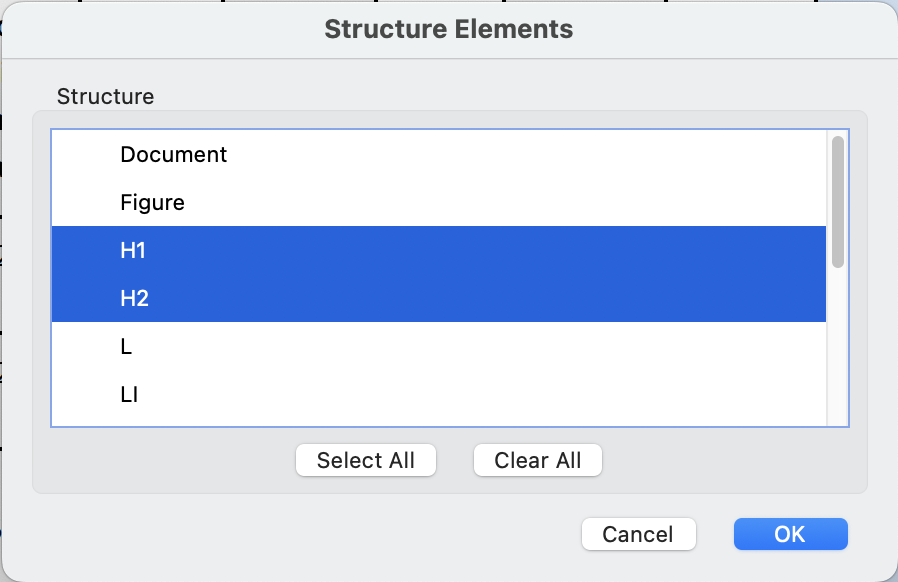The height and width of the screenshot is (582, 898).
Task: Apply the structure selection via "OK"
Action: click(790, 534)
